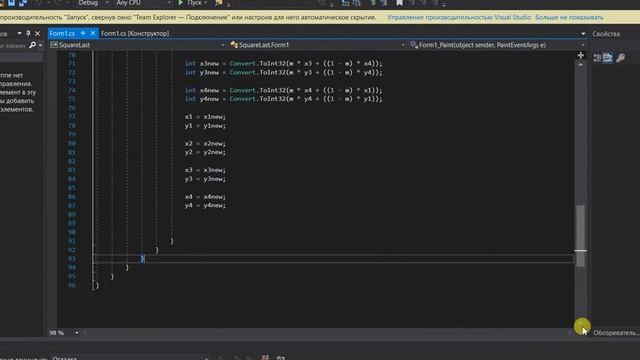
Task: Click the categorized view icon in Properties panel
Action: pos(597,58)
